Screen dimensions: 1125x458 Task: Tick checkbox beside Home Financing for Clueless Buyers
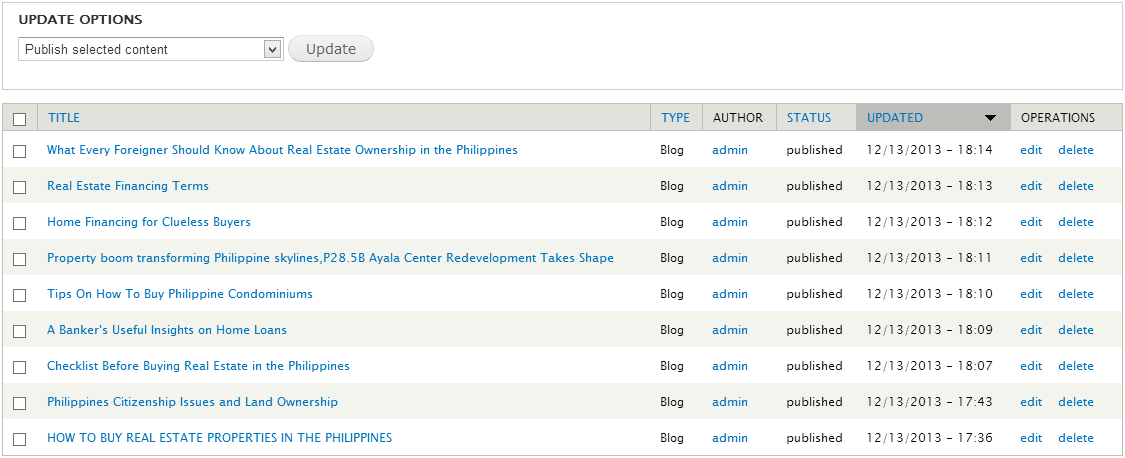click(20, 223)
